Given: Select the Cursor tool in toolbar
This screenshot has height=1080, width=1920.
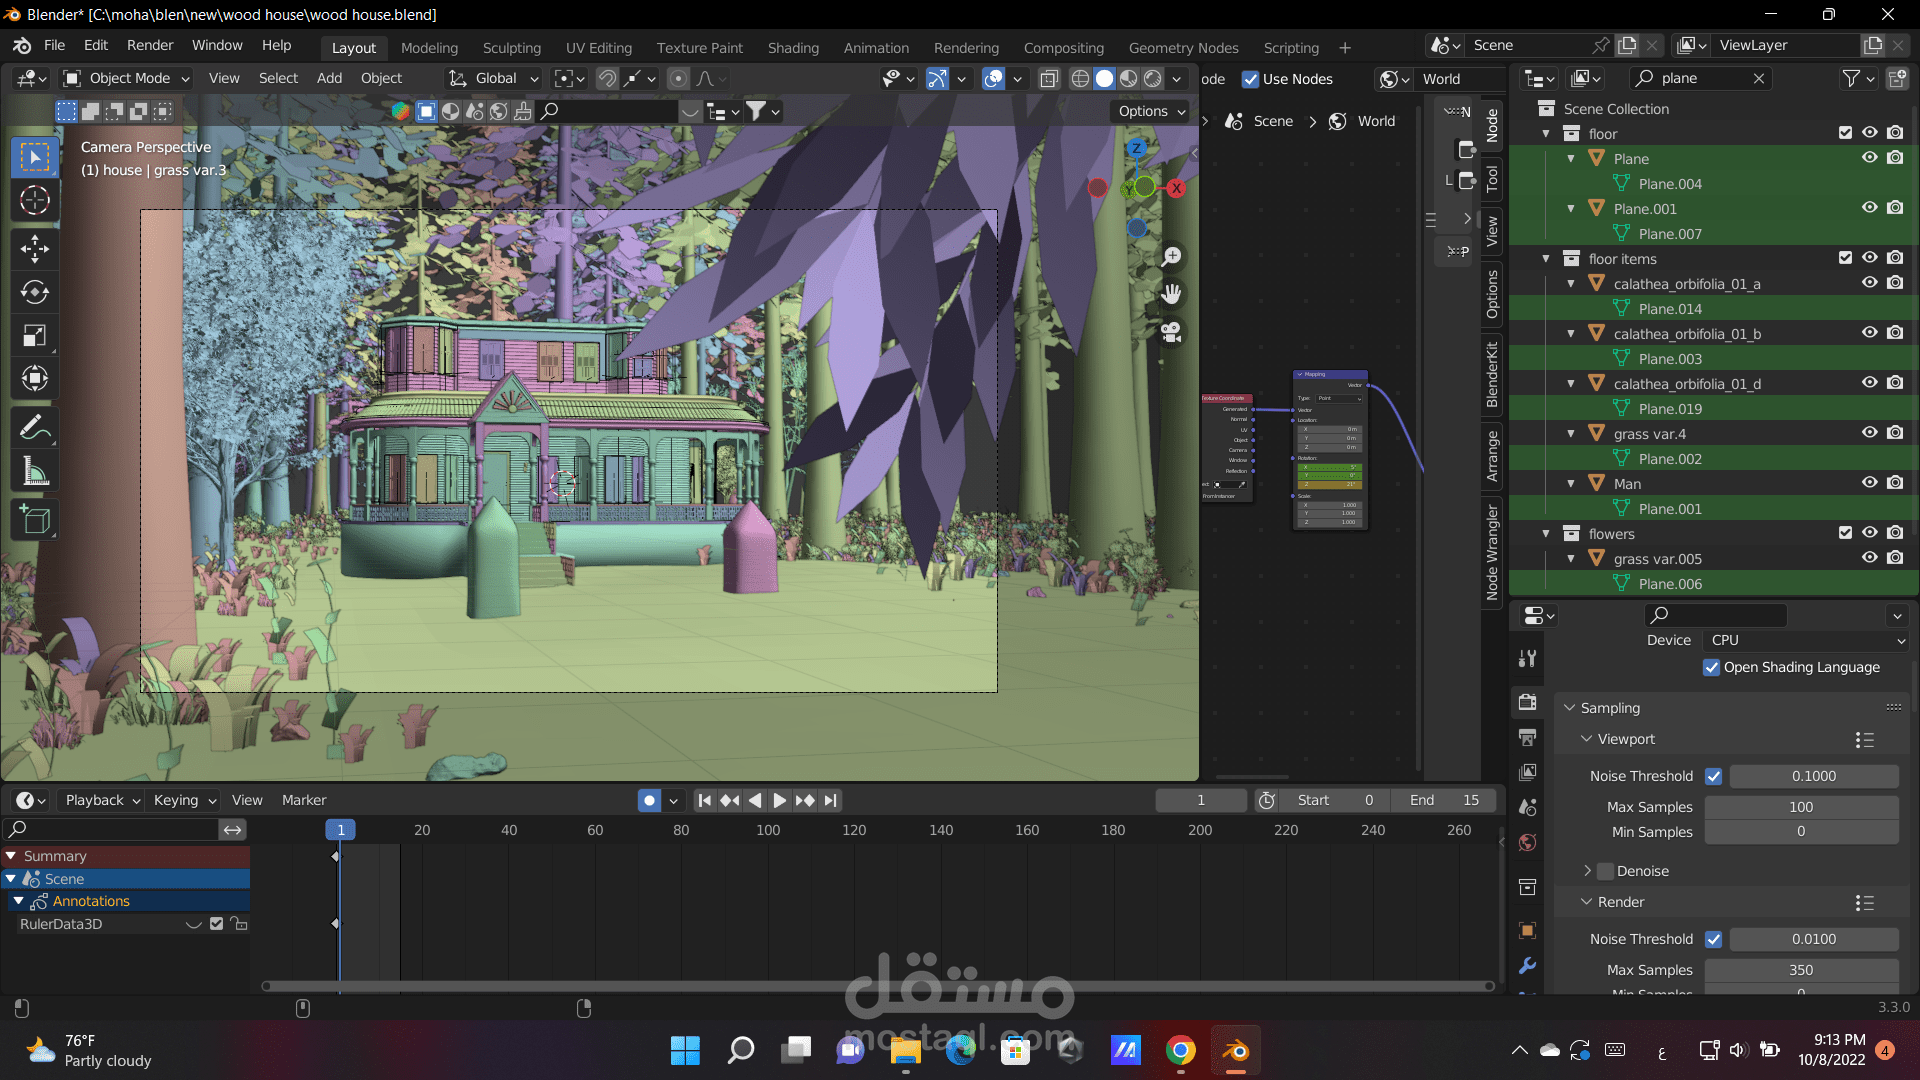Looking at the screenshot, I should pyautogui.click(x=35, y=201).
